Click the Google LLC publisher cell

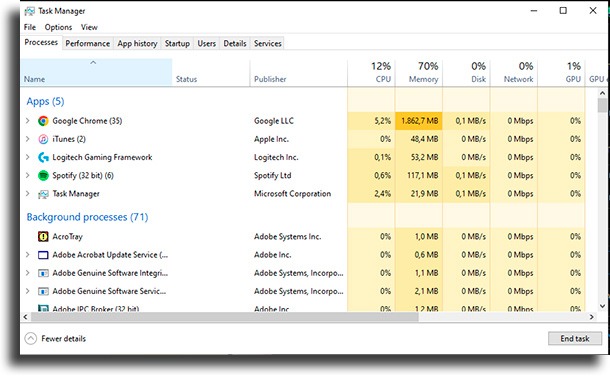(x=274, y=121)
